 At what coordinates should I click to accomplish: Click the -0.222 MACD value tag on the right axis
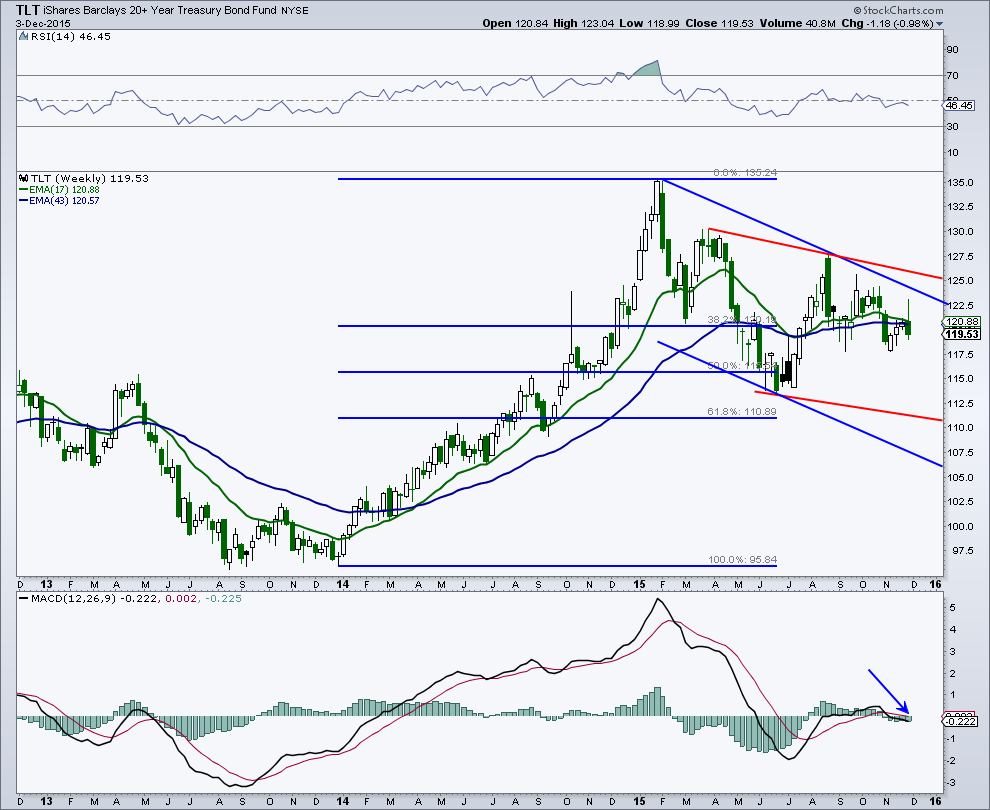click(960, 721)
